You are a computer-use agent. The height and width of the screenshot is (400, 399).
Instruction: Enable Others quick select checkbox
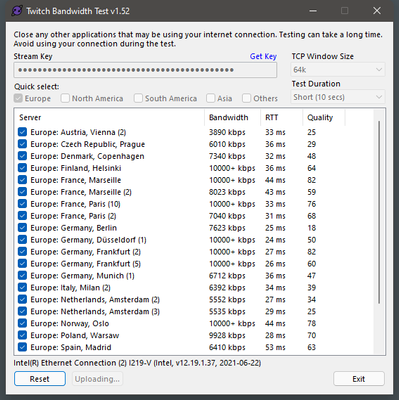247,98
